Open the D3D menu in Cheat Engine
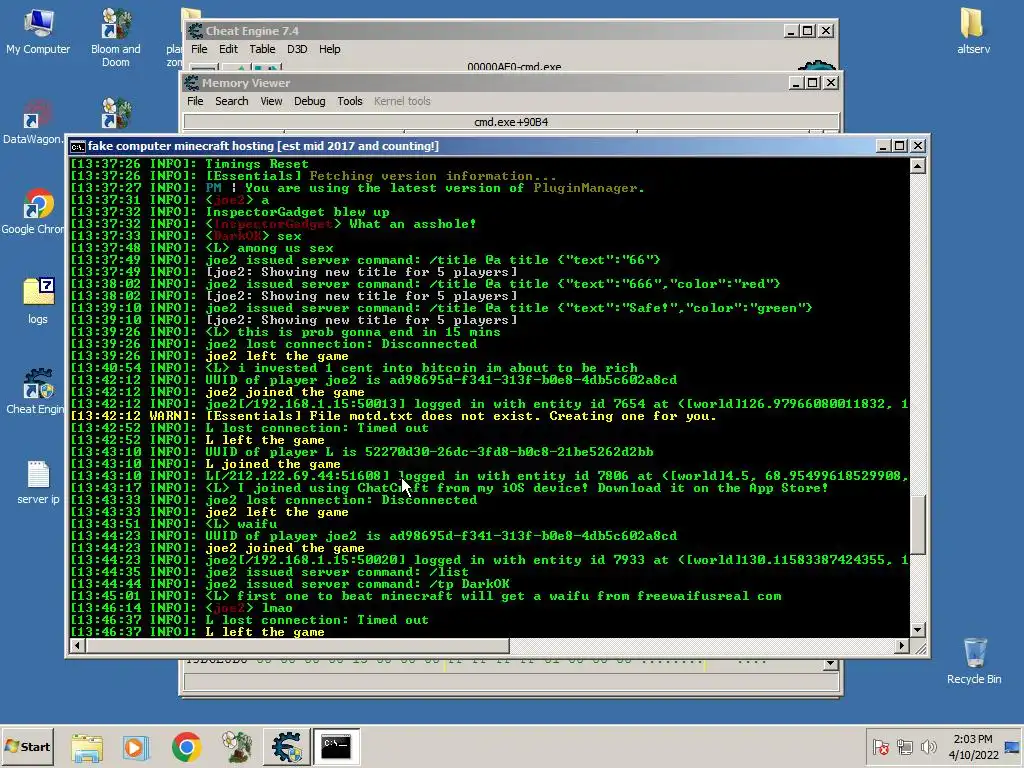The height and width of the screenshot is (768, 1024). 297,49
